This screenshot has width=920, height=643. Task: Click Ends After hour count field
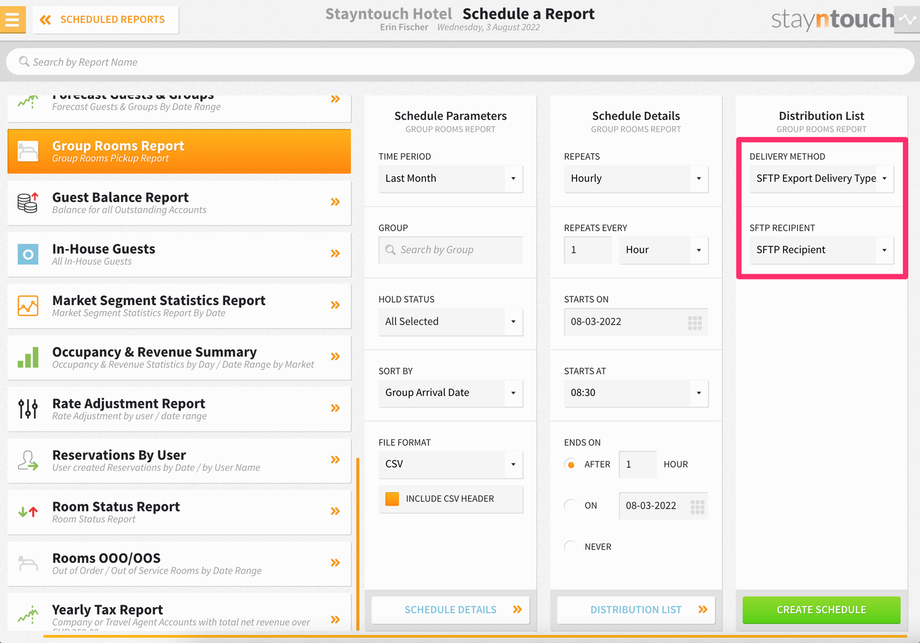637,464
